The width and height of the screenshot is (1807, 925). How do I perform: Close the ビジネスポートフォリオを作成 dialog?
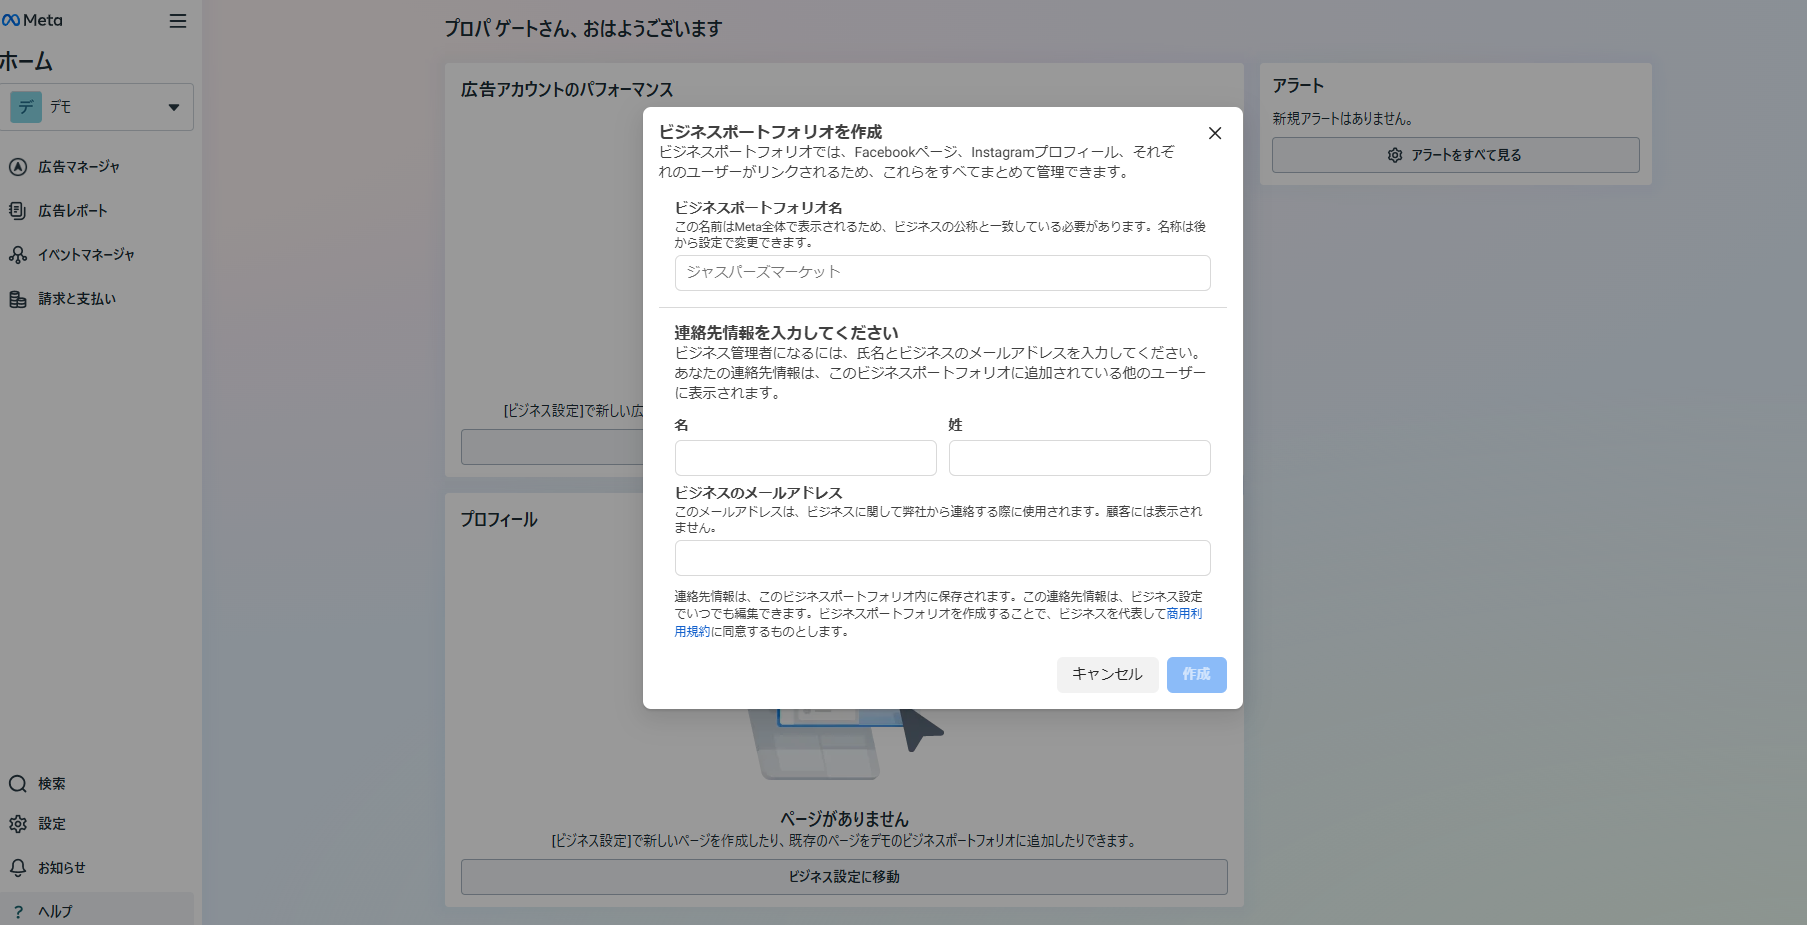tap(1215, 133)
